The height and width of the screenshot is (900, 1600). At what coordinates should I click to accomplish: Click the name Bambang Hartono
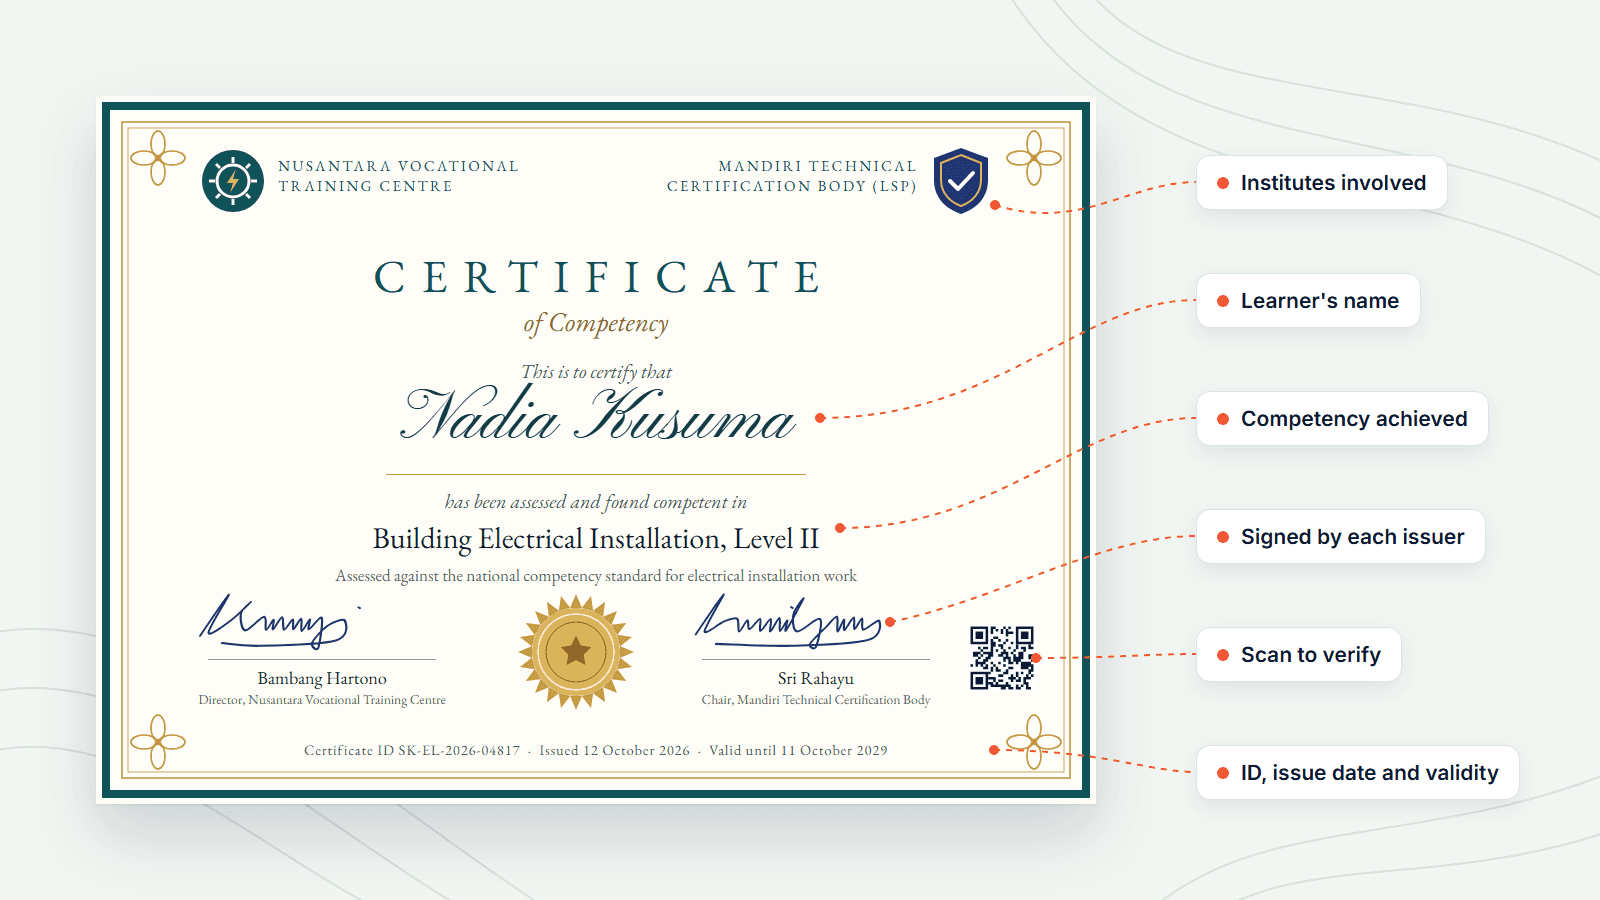[x=322, y=679]
